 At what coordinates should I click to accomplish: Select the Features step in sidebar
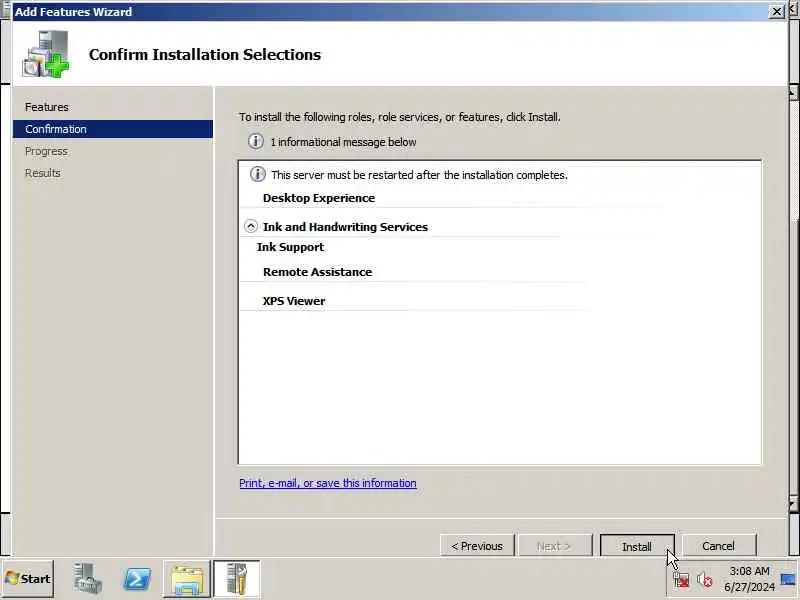click(x=46, y=107)
